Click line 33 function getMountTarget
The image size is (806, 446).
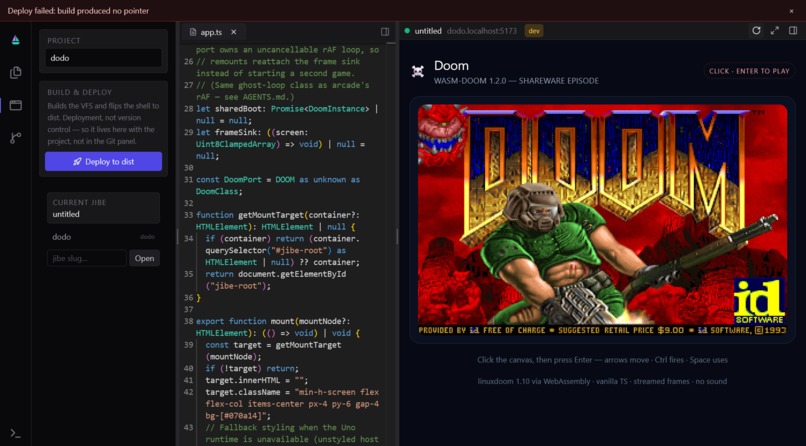point(278,220)
